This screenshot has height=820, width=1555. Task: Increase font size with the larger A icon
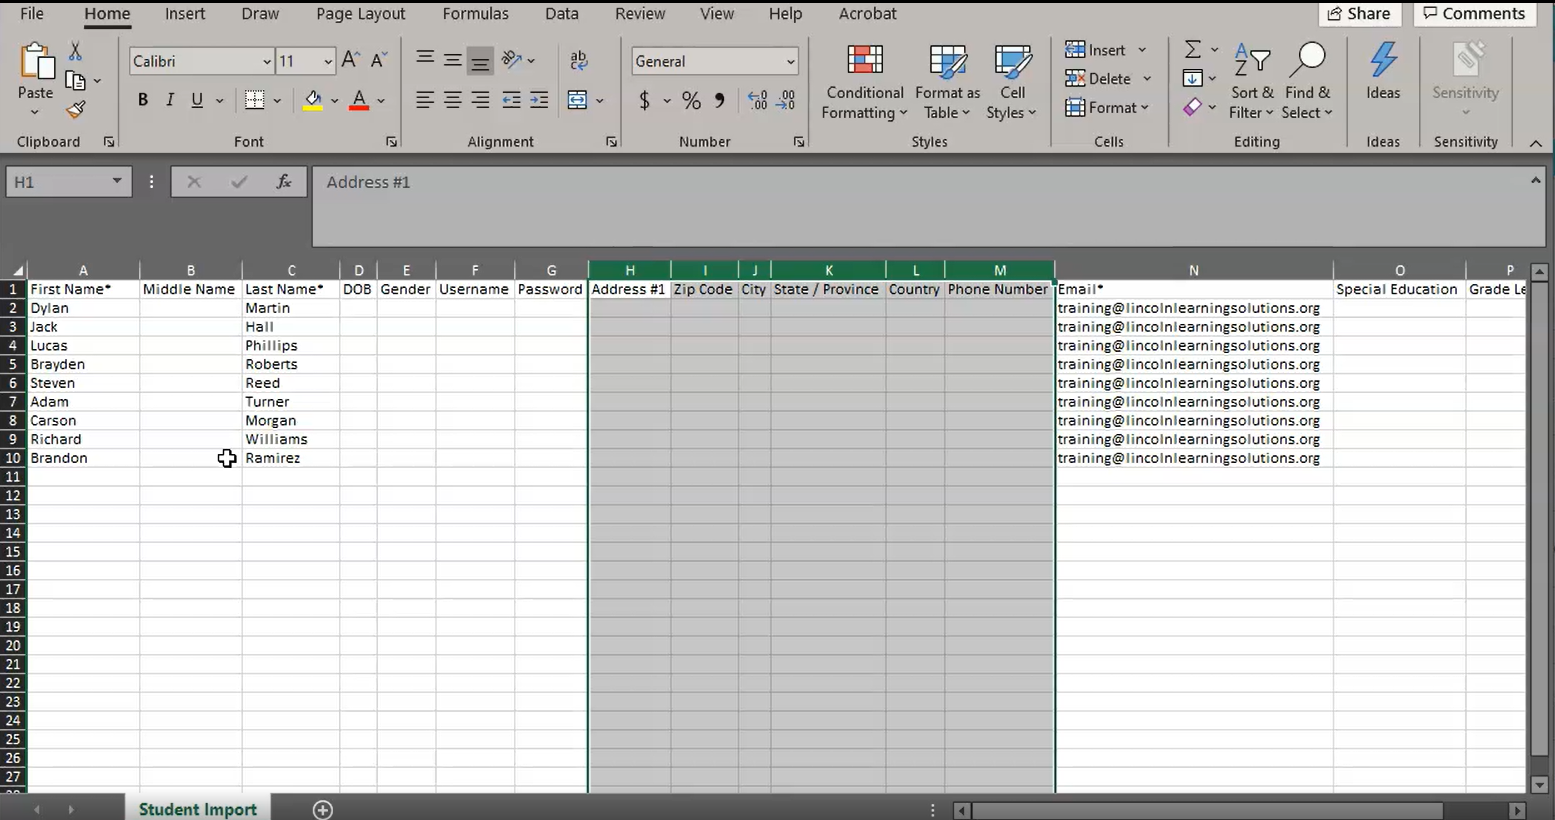point(350,61)
